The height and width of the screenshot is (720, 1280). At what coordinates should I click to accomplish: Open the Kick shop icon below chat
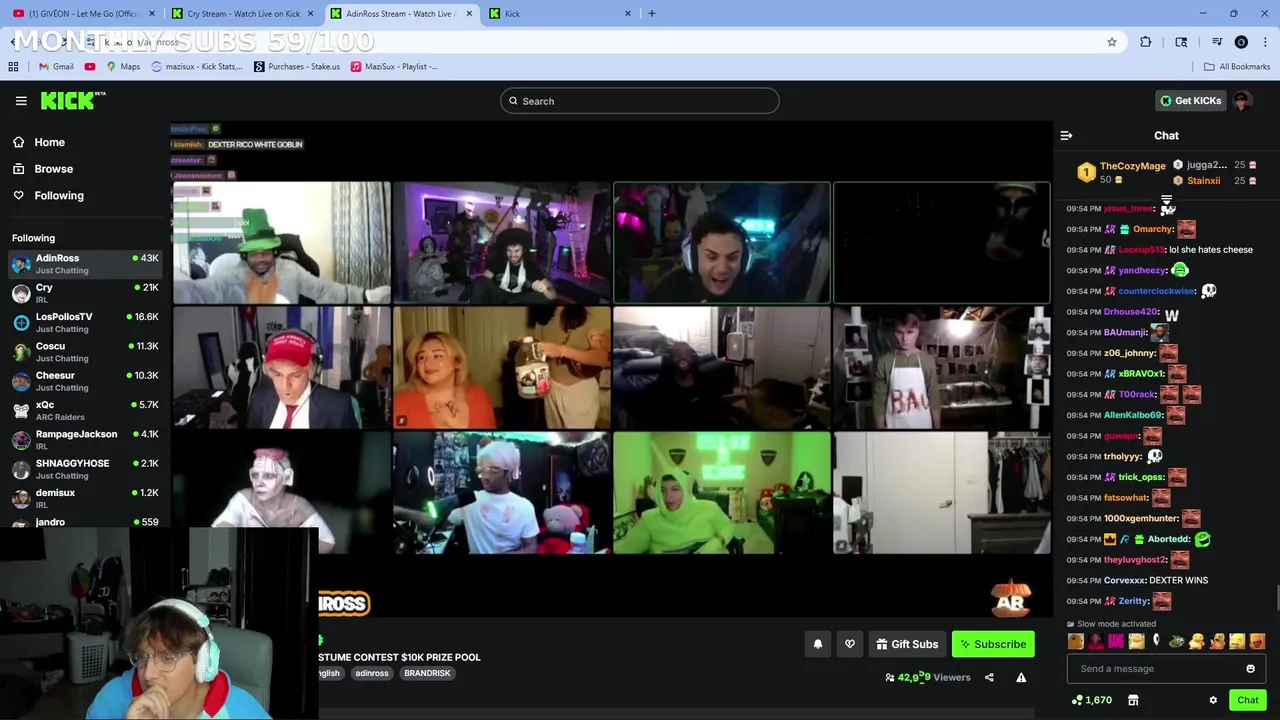coord(1133,700)
